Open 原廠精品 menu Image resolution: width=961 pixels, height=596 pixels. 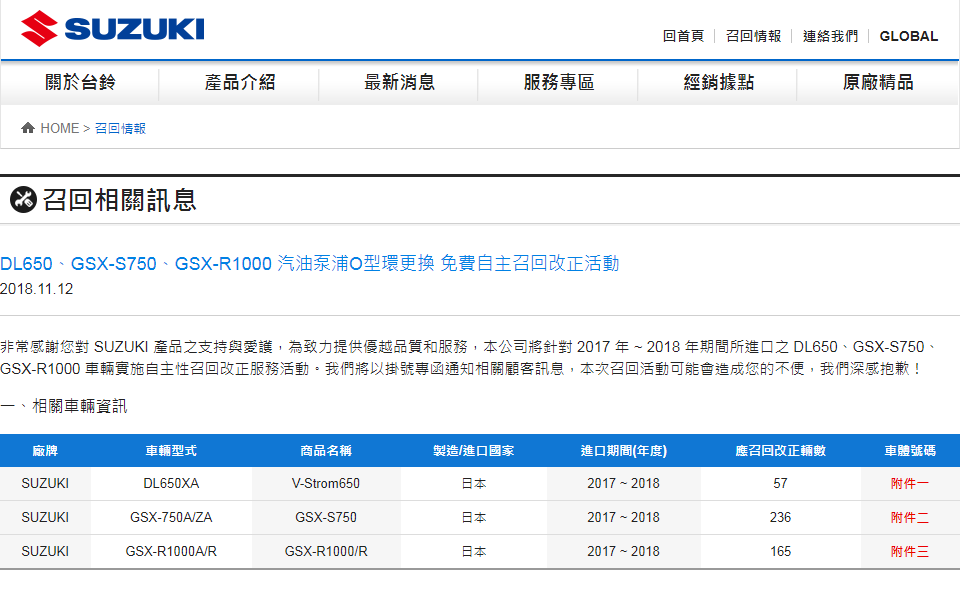pyautogui.click(x=878, y=82)
